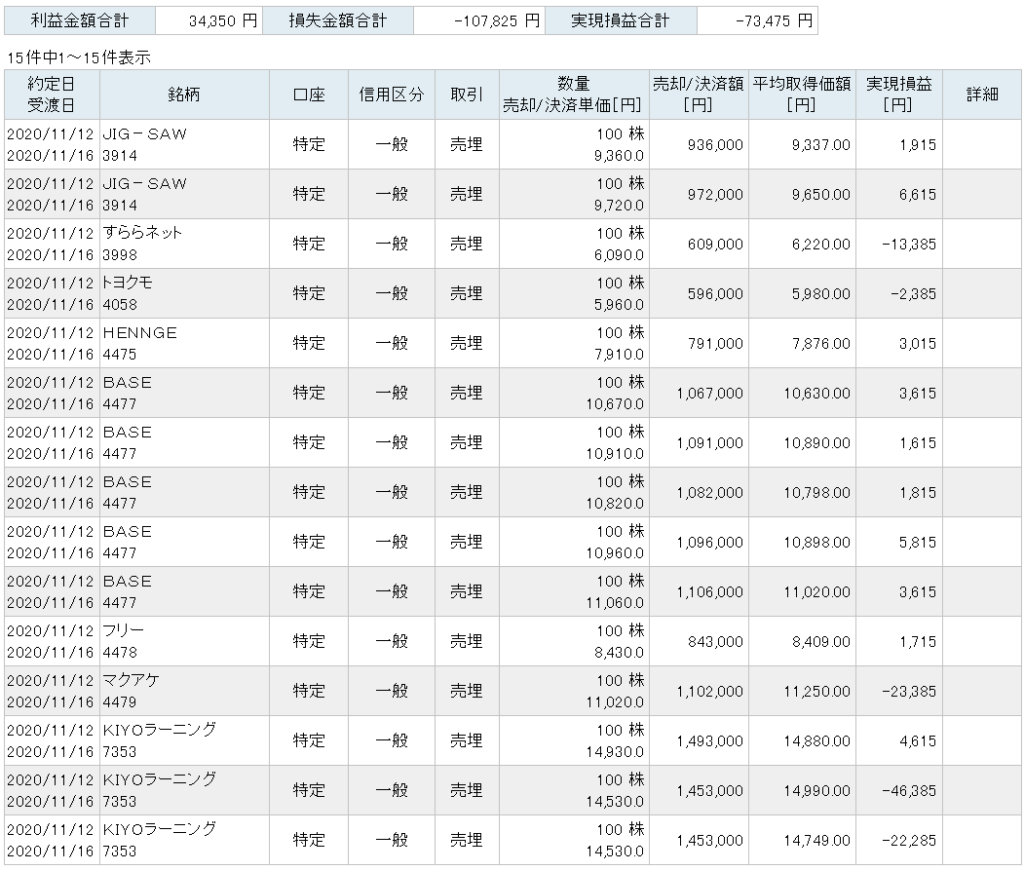Click the 約定日 受渡日 column header
Screen dimensions: 1024x871
pyautogui.click(x=52, y=95)
